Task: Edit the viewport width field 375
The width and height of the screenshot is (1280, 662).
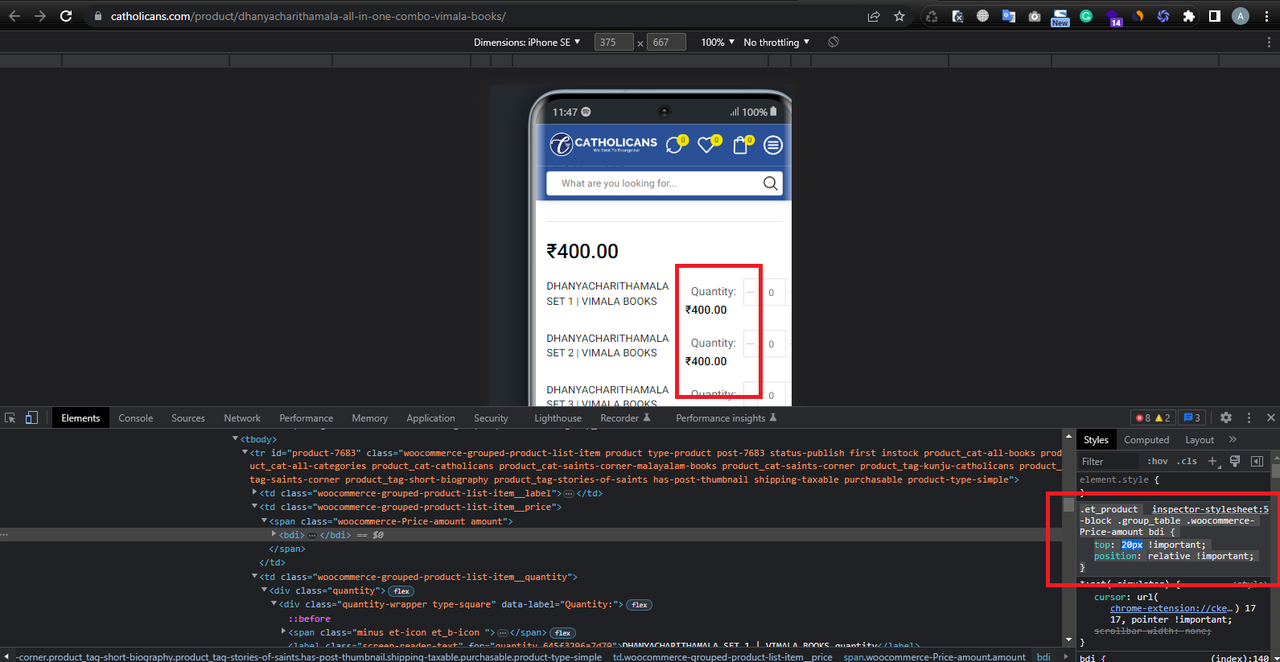Action: pyautogui.click(x=613, y=42)
